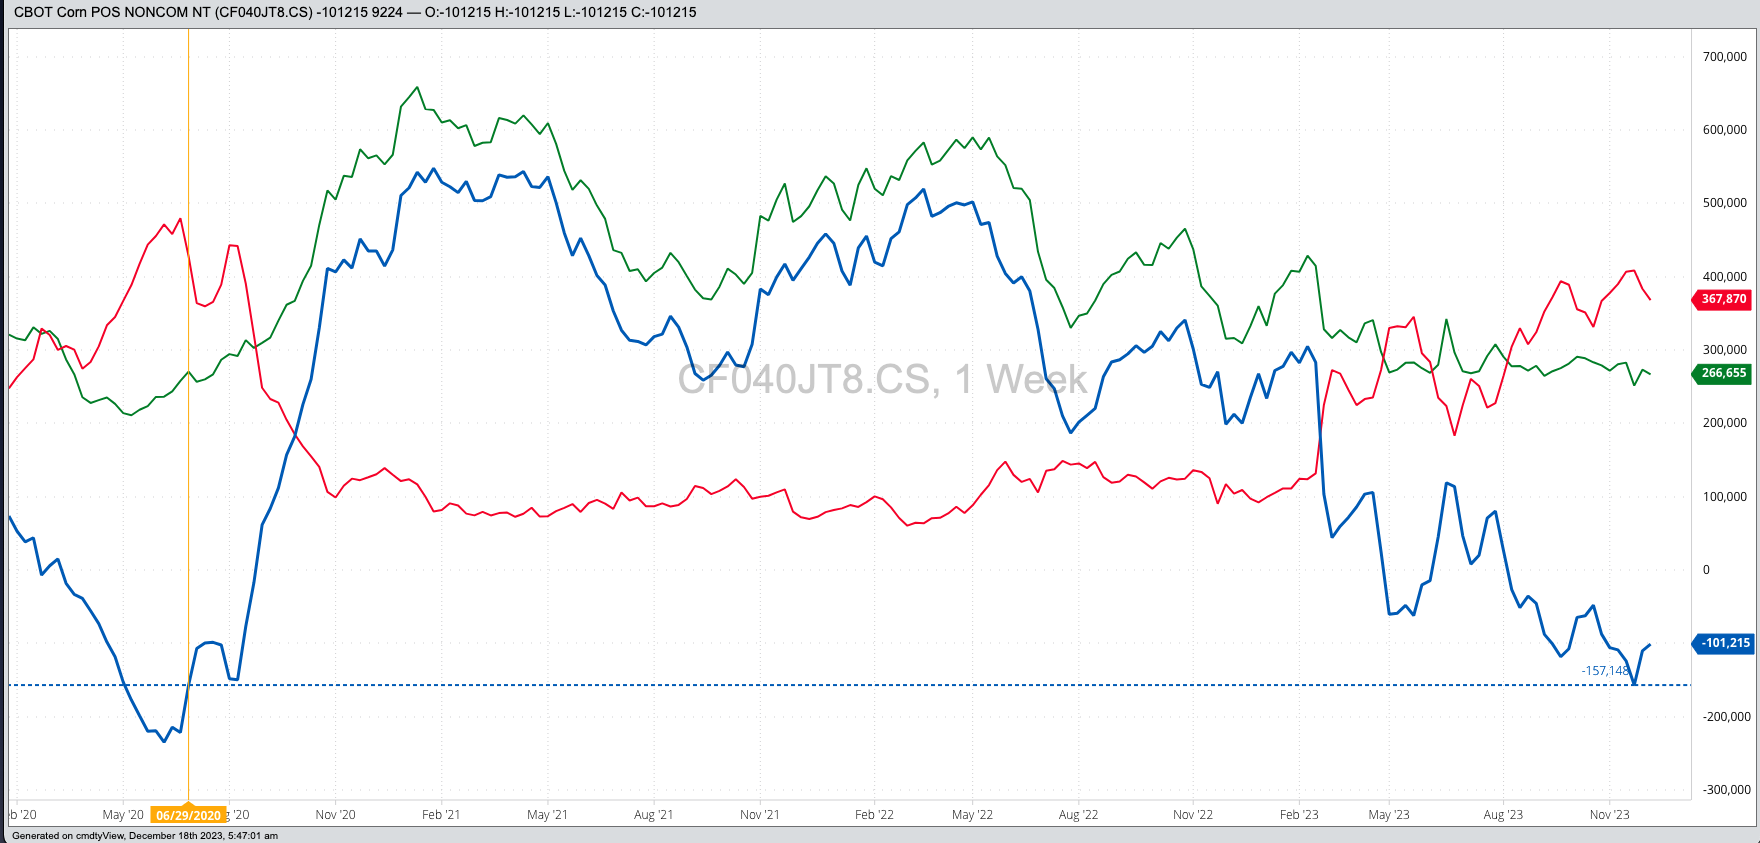Screen dimensions: 1760x843
Task: Click the CF040JT8.CS, 1 Week watermark
Action: 882,380
